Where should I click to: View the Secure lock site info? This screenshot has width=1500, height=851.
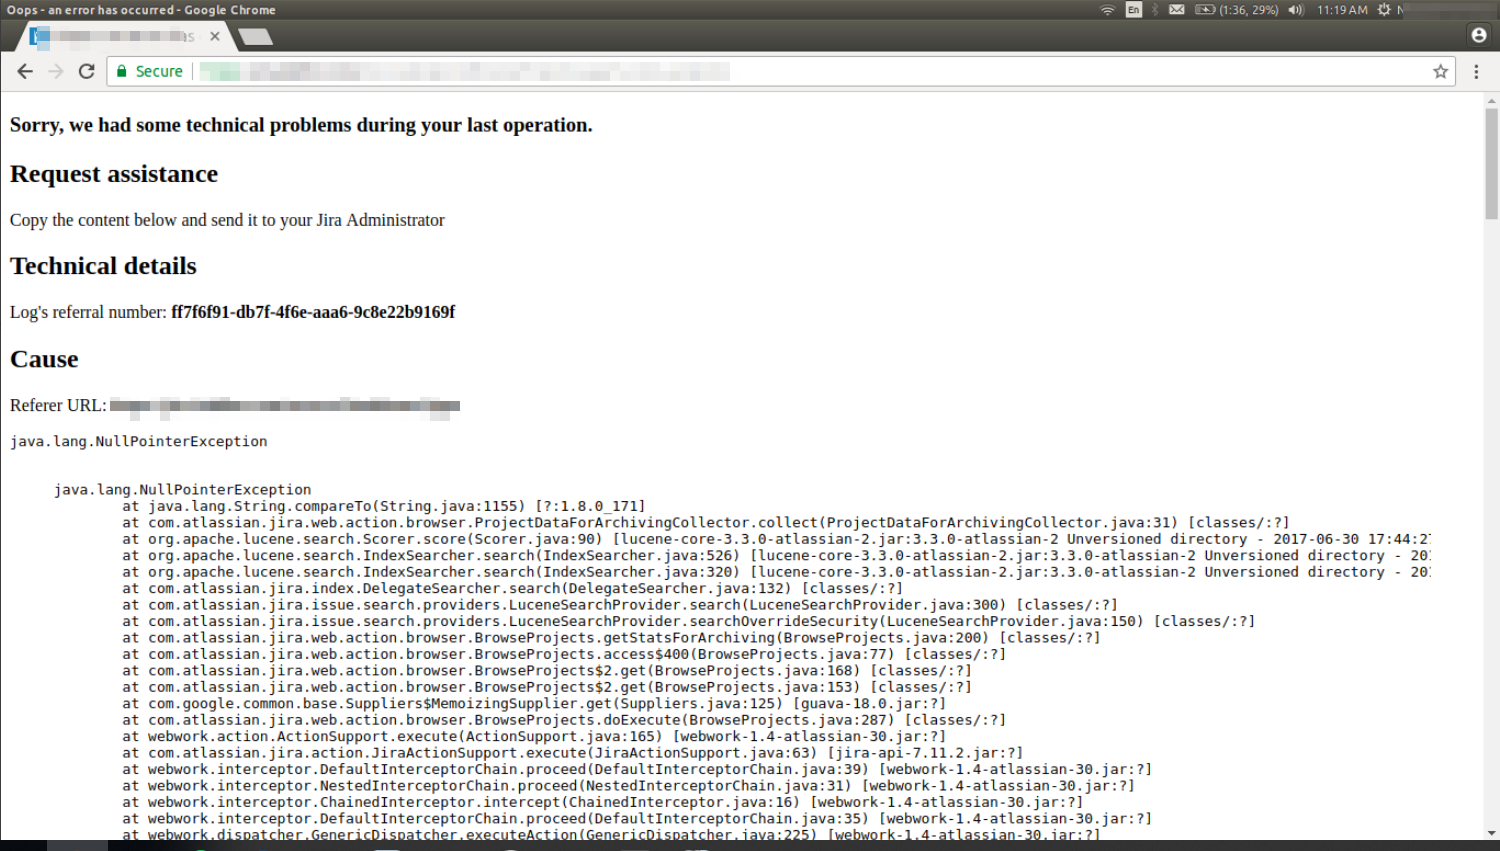(149, 71)
